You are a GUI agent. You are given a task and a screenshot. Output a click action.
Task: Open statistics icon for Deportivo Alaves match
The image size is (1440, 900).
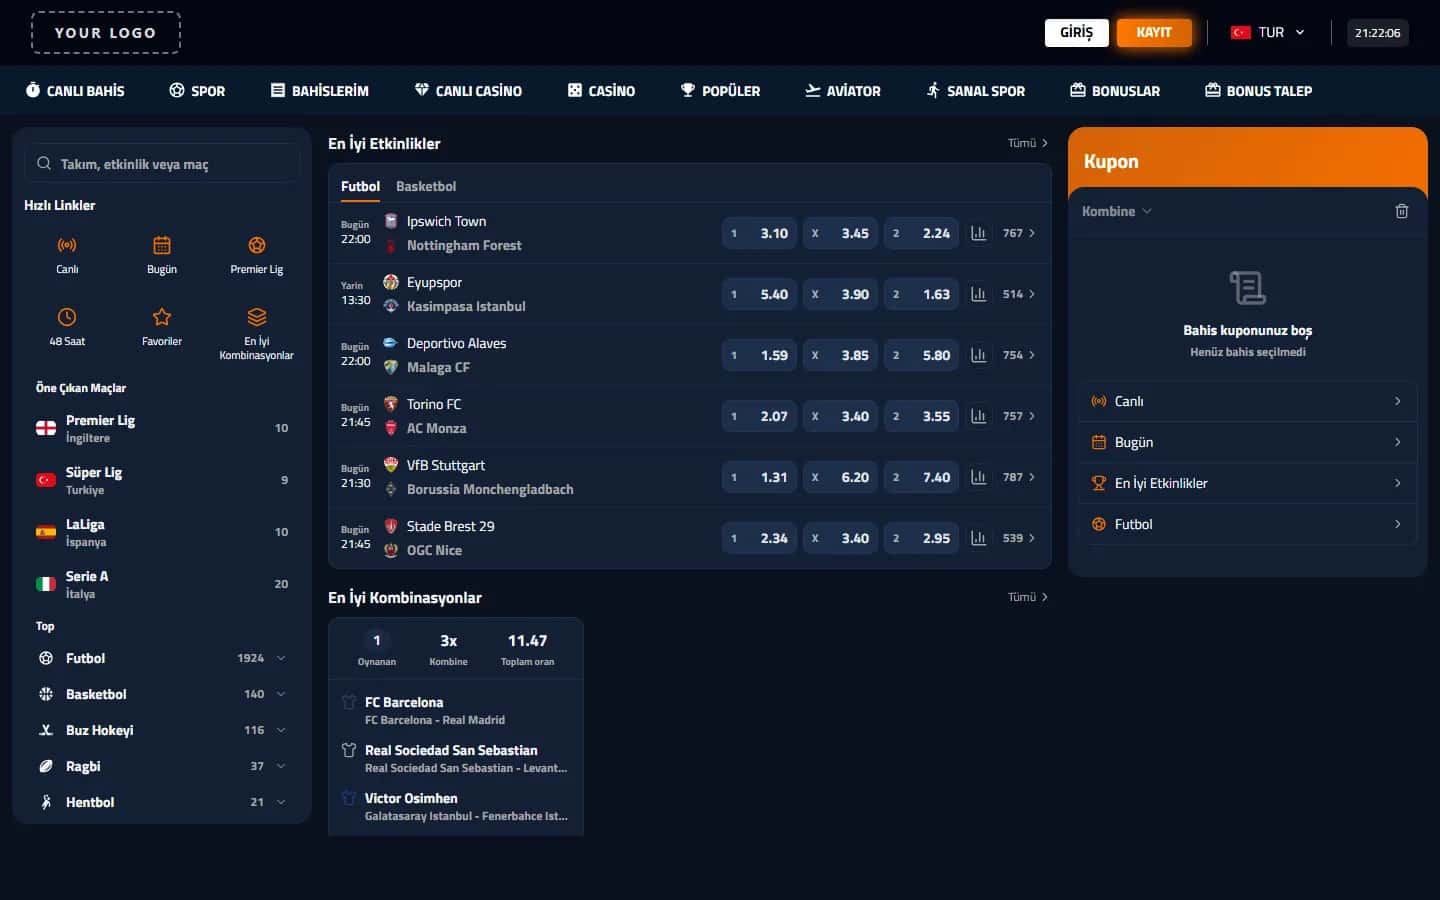point(979,355)
